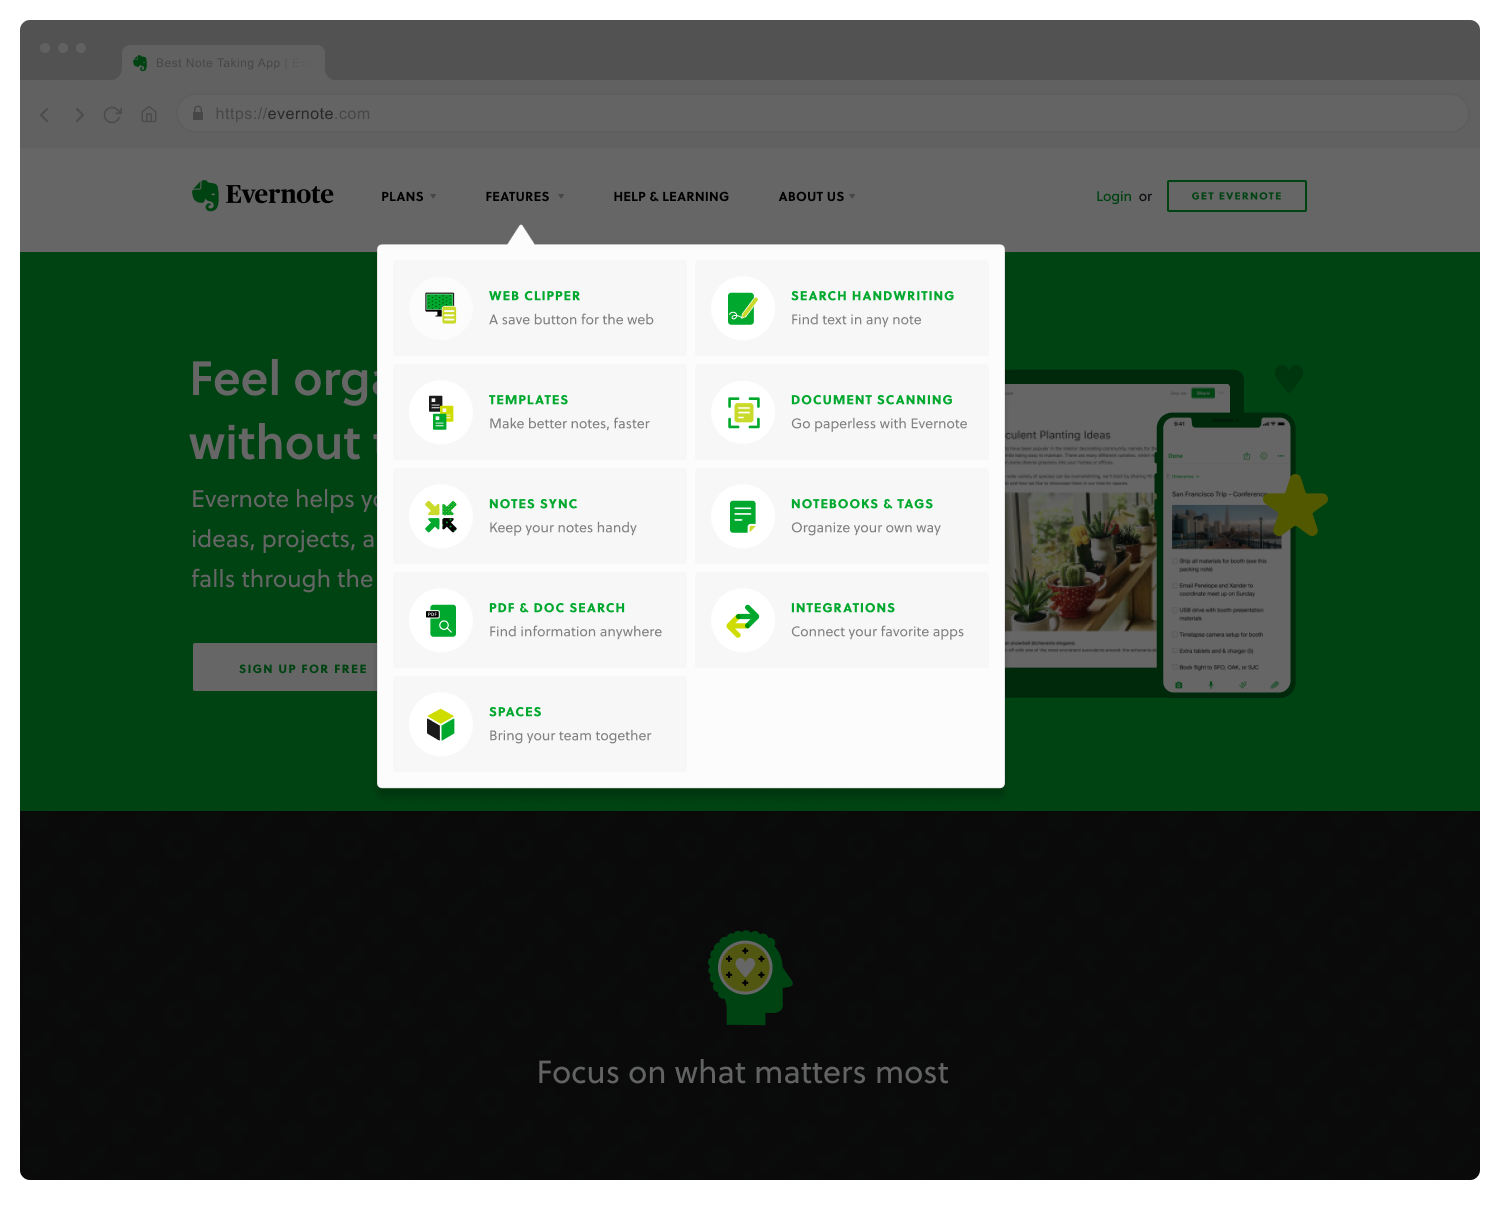Click the Evernote elephant logo
Viewport: 1500px width, 1215px height.
206,194
